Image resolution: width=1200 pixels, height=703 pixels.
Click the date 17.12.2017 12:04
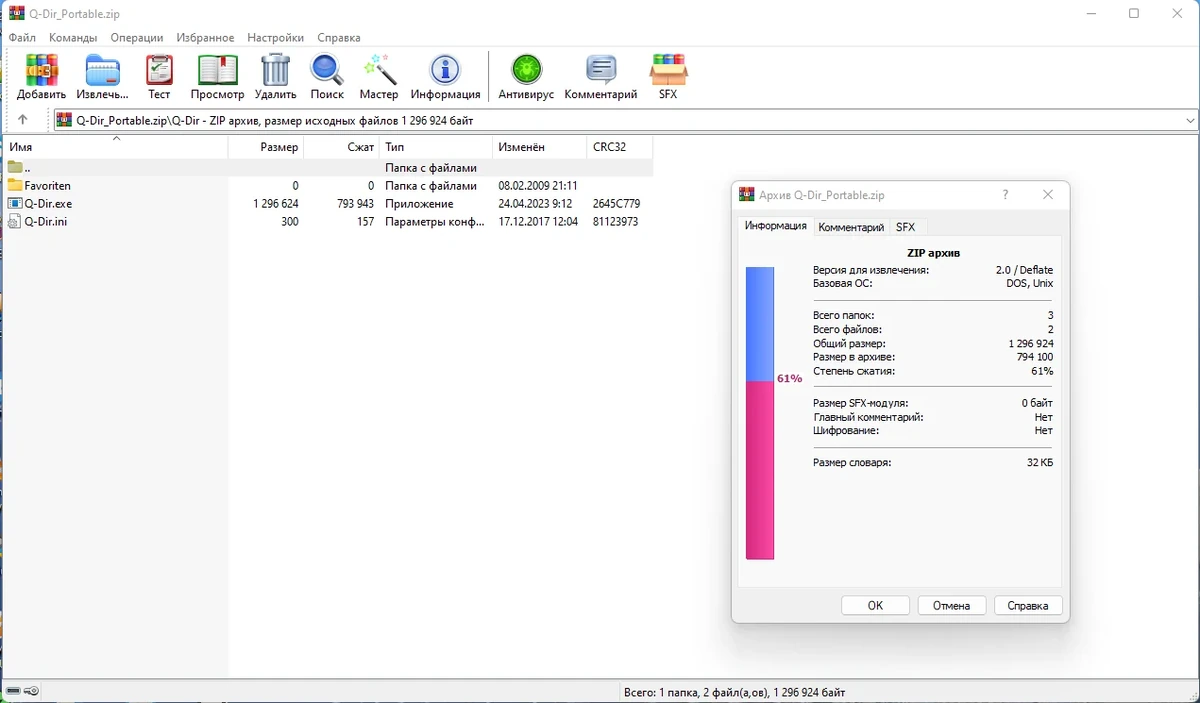(538, 222)
